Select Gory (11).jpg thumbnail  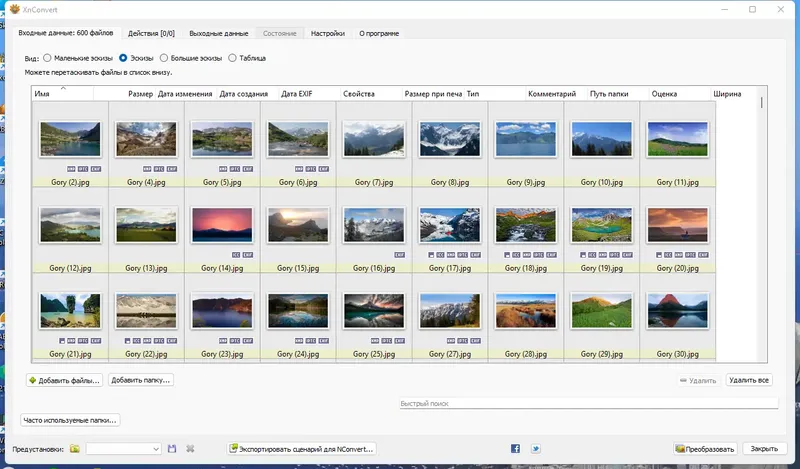pyautogui.click(x=678, y=139)
